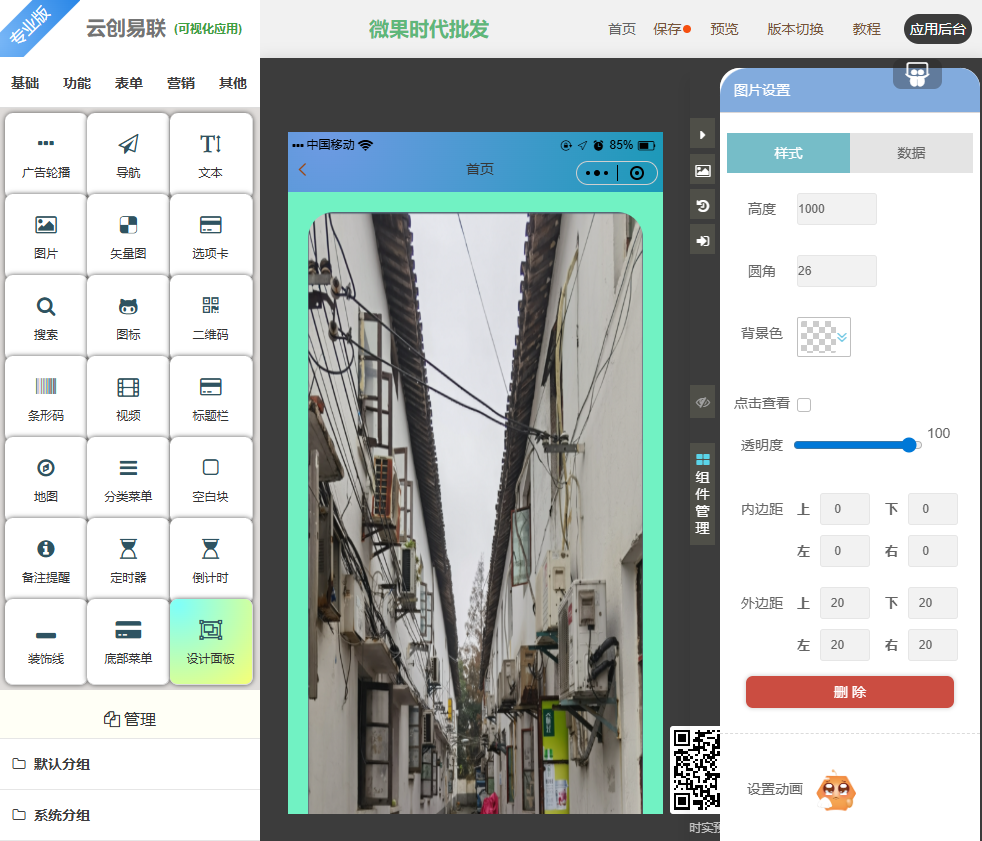Add the 视频 video component

[x=128, y=397]
